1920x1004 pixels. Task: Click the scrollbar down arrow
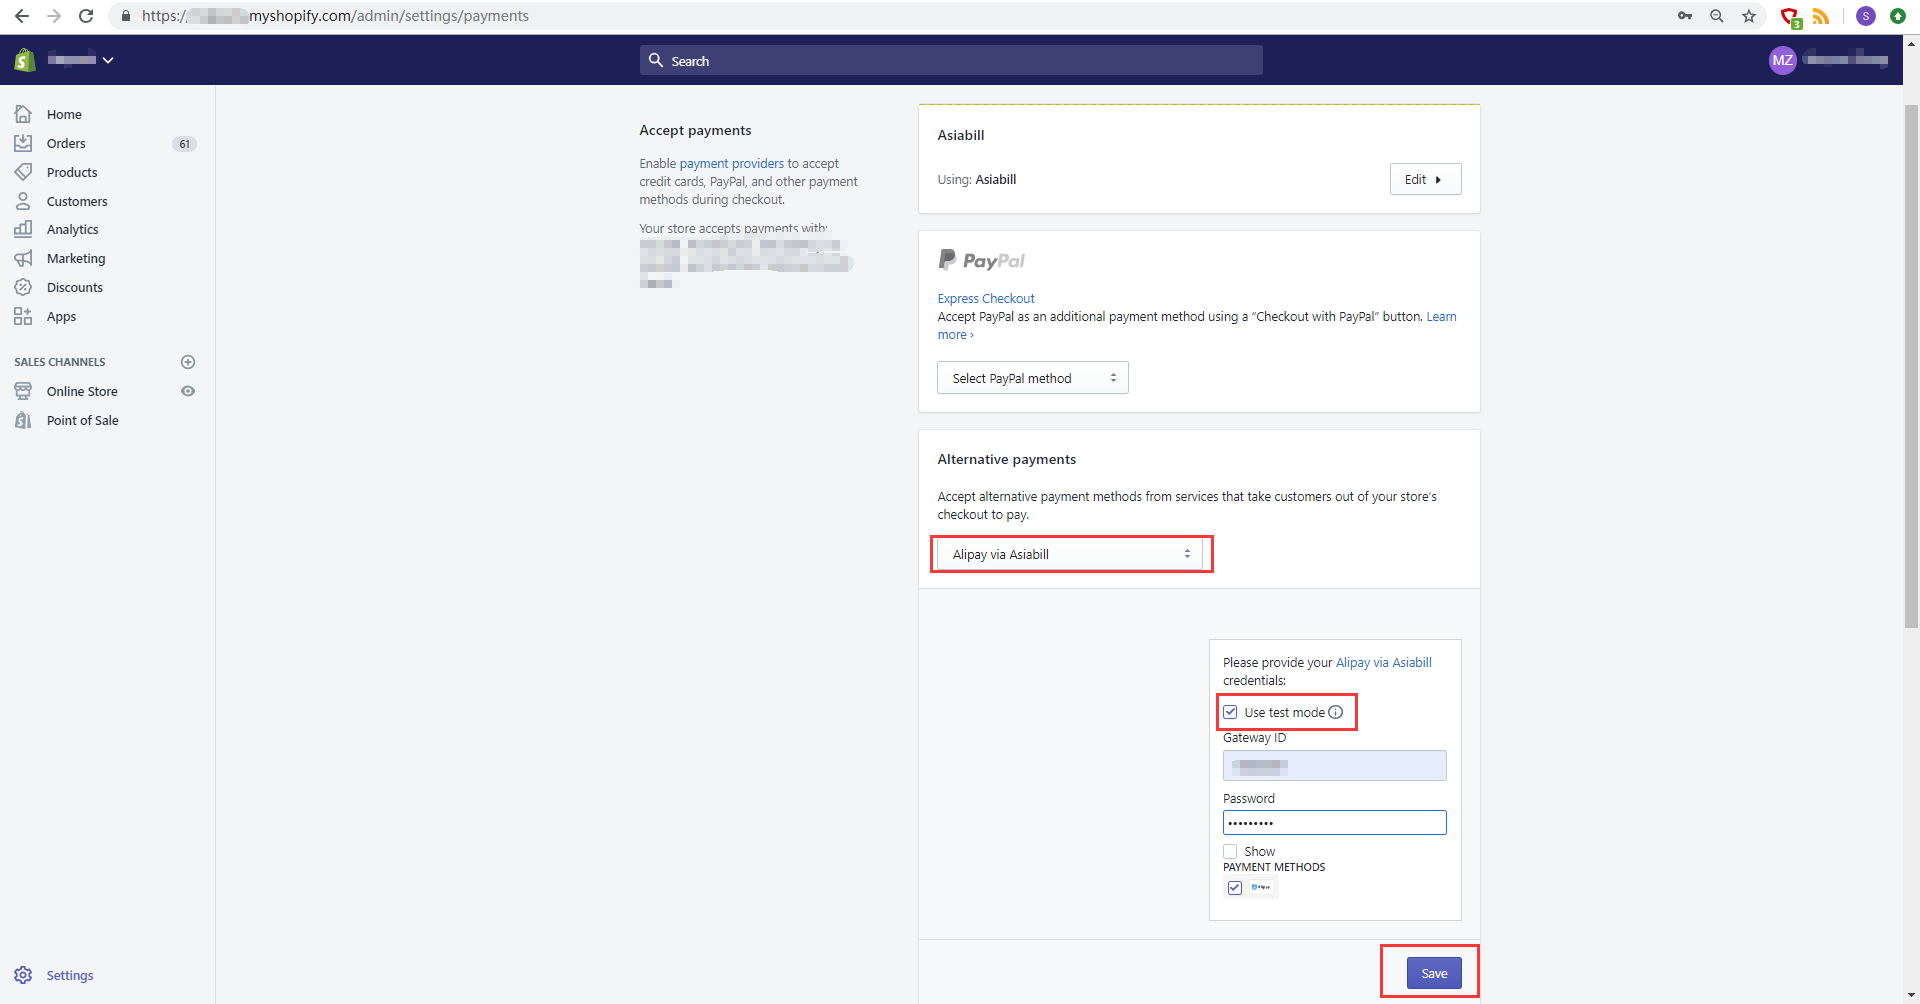coord(1911,996)
